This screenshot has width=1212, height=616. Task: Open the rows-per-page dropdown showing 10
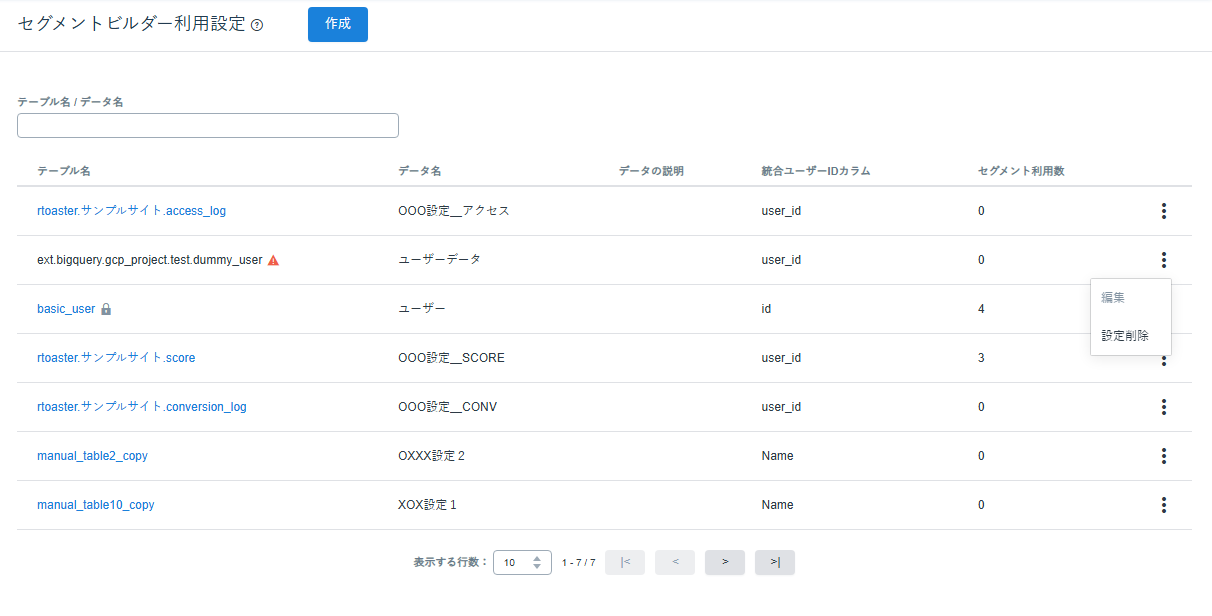[522, 562]
